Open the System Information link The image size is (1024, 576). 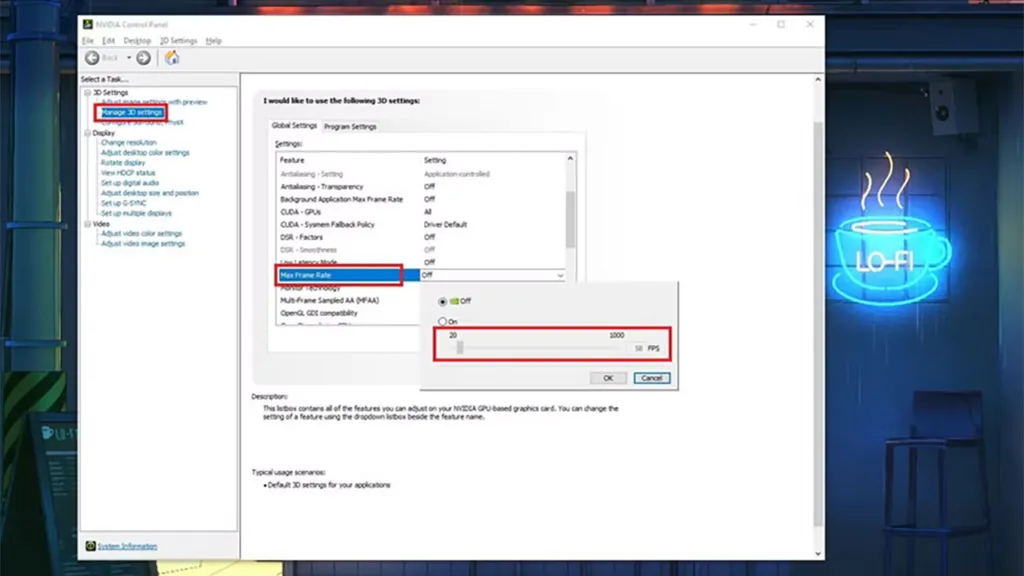[x=127, y=547]
